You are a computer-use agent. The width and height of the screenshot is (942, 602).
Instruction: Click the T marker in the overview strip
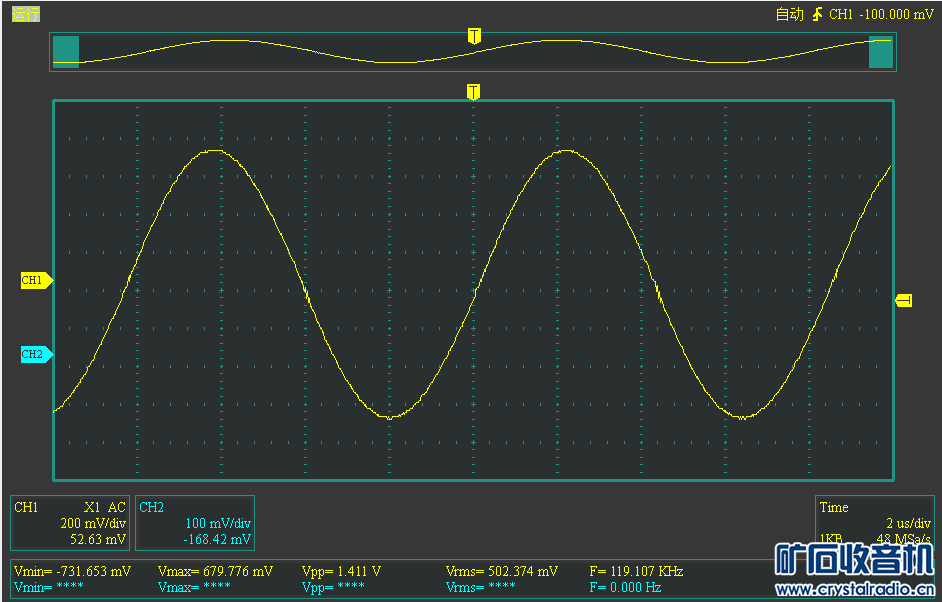click(x=474, y=36)
